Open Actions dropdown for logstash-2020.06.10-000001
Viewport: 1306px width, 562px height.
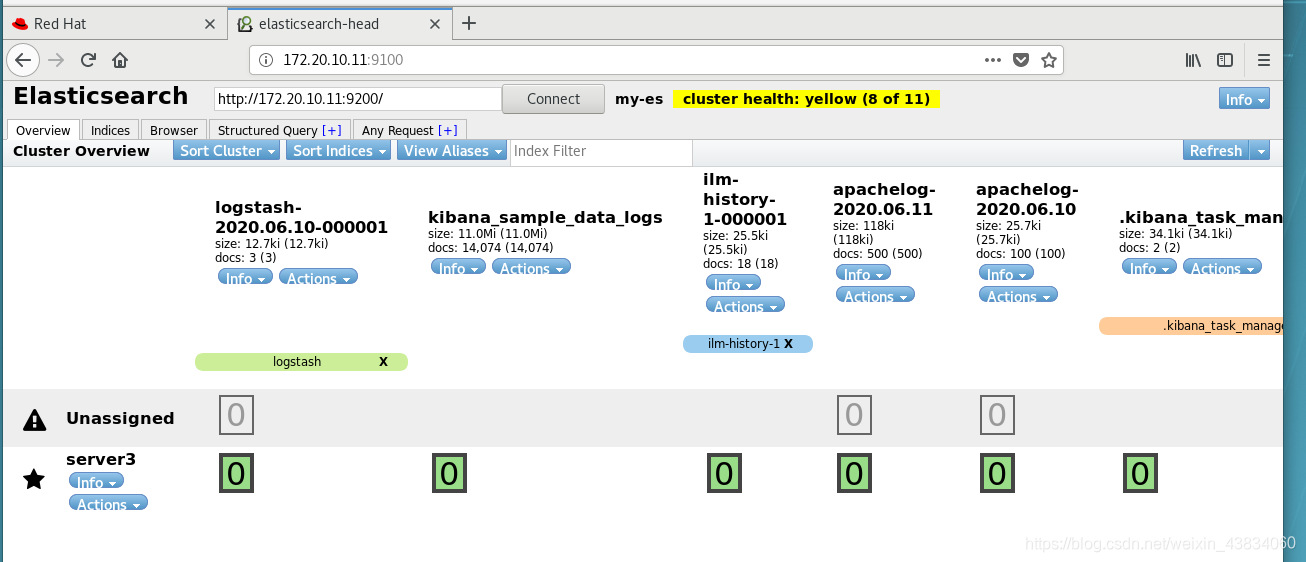[x=318, y=277]
